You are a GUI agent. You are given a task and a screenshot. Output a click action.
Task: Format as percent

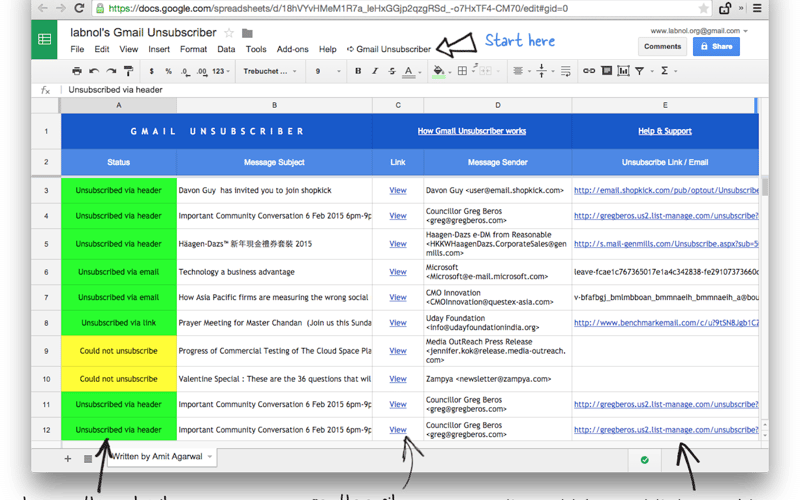click(168, 71)
